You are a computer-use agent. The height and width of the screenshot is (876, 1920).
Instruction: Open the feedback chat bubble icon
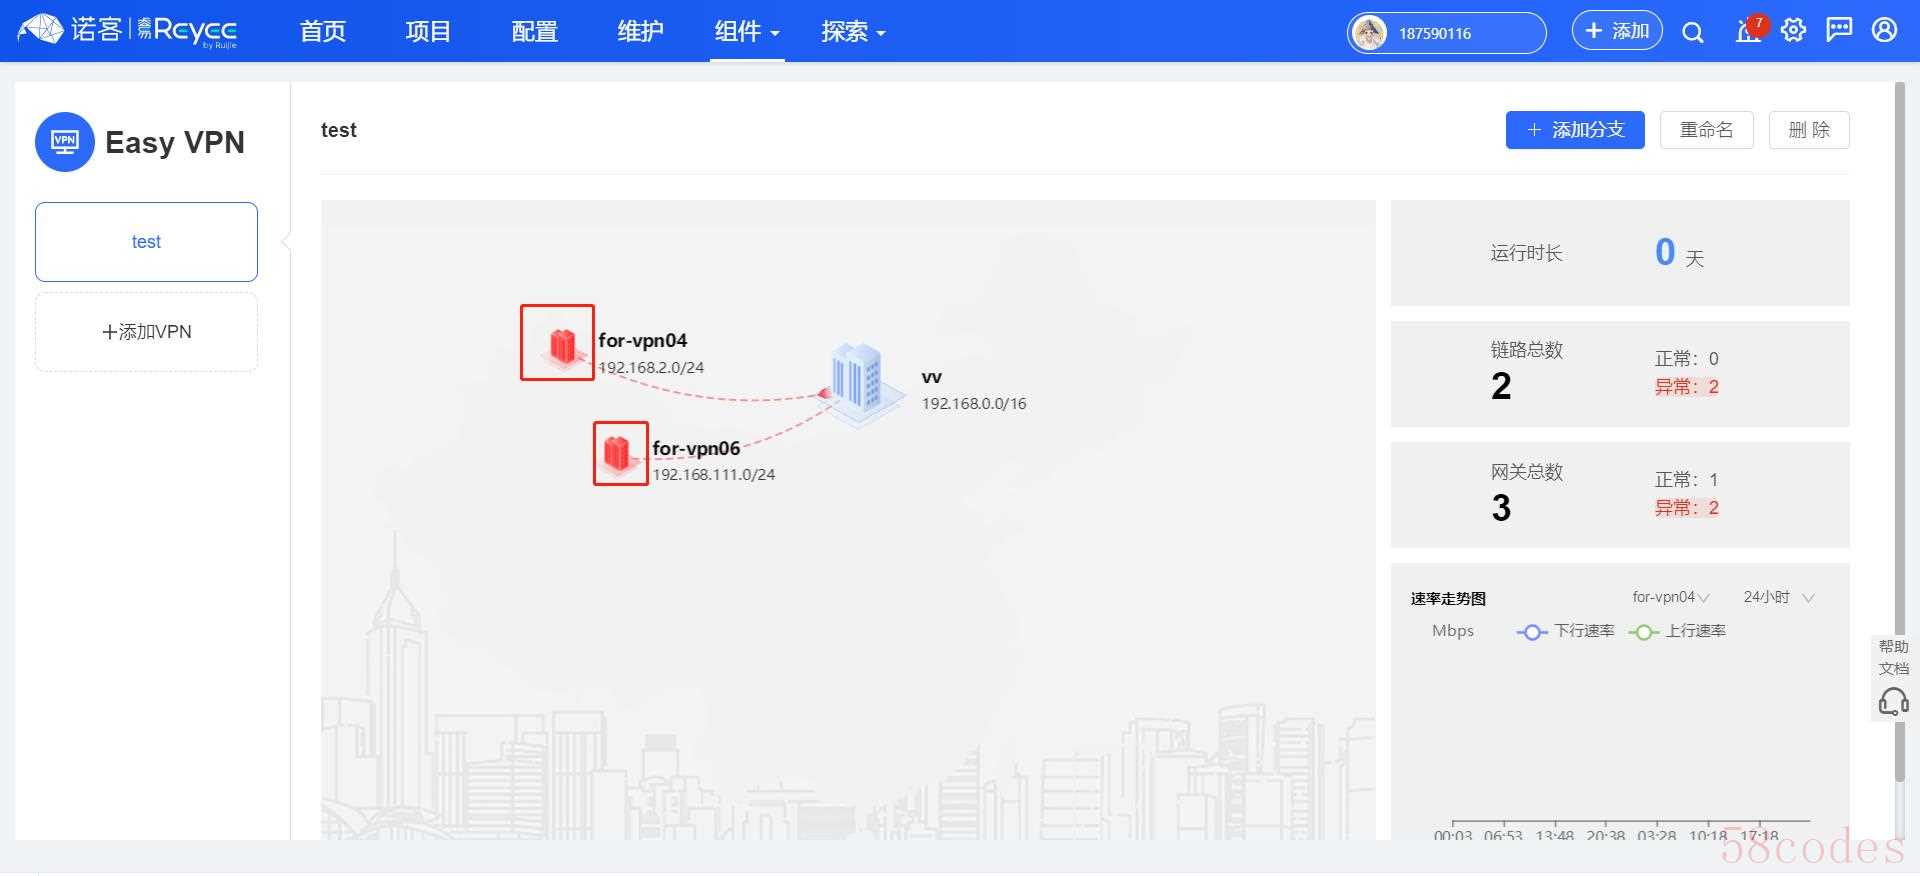[x=1839, y=31]
